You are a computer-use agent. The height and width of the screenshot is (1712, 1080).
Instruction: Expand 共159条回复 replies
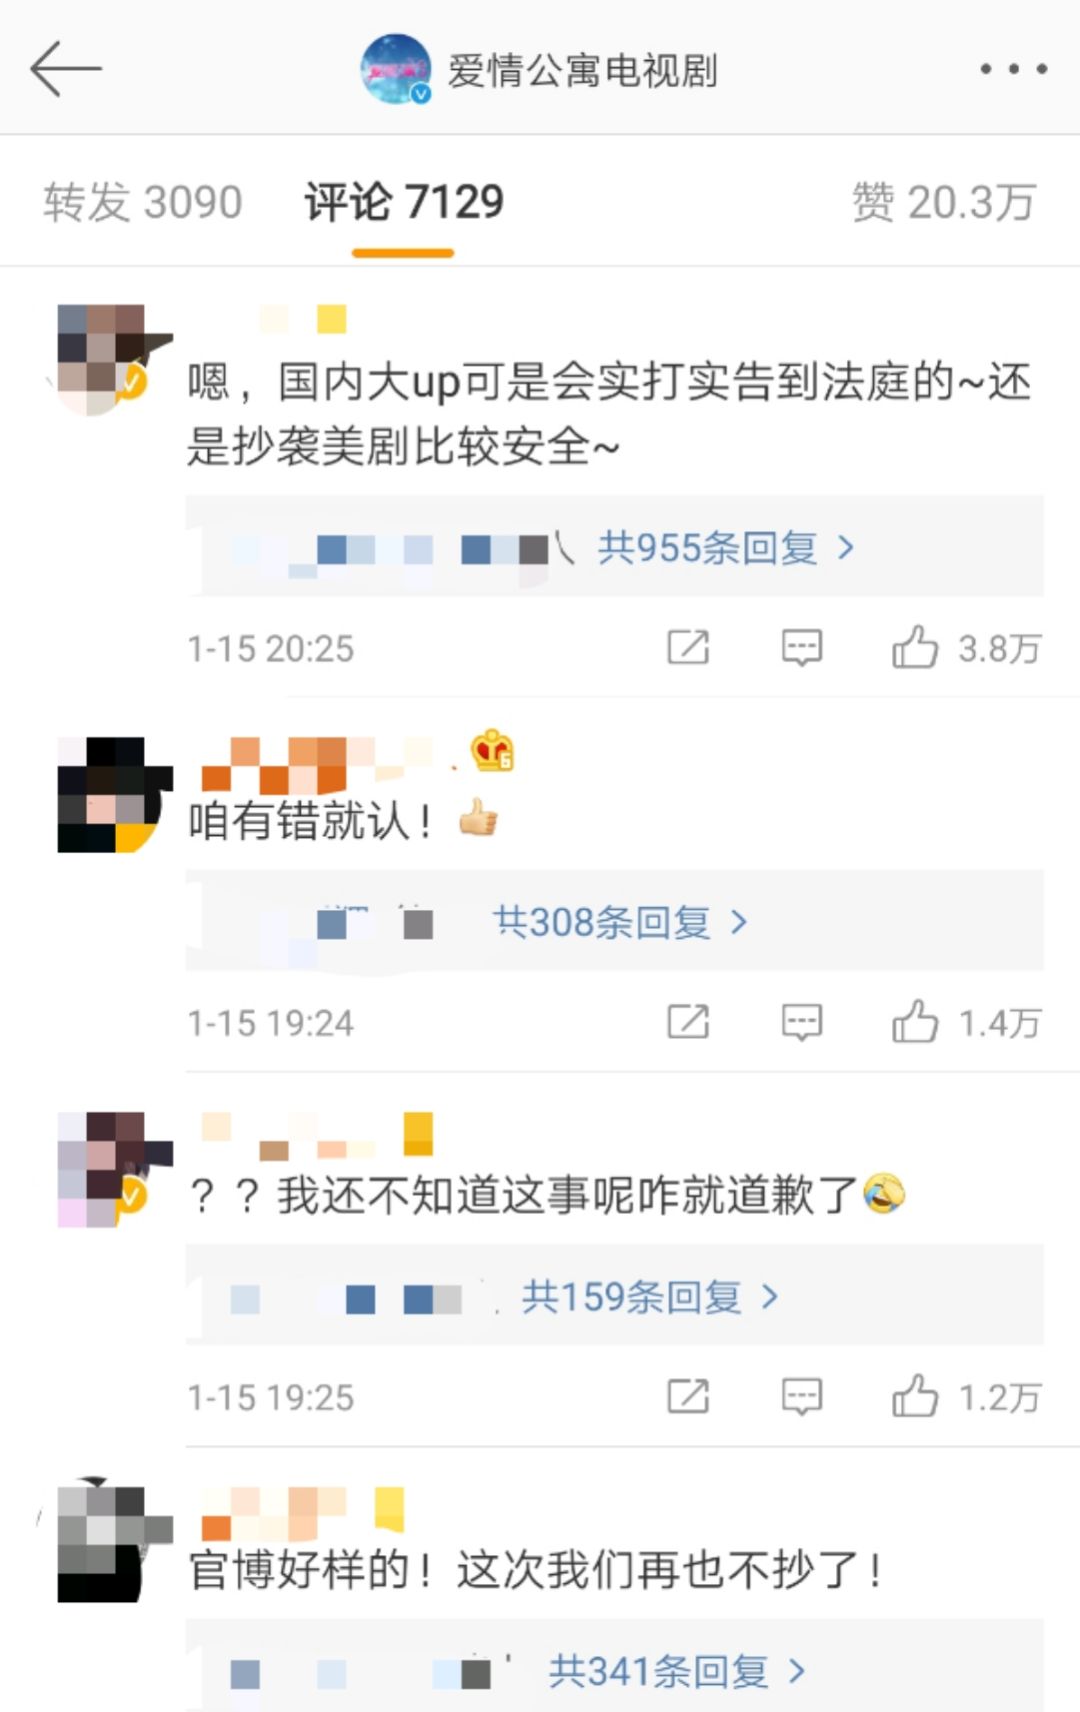coord(650,1297)
